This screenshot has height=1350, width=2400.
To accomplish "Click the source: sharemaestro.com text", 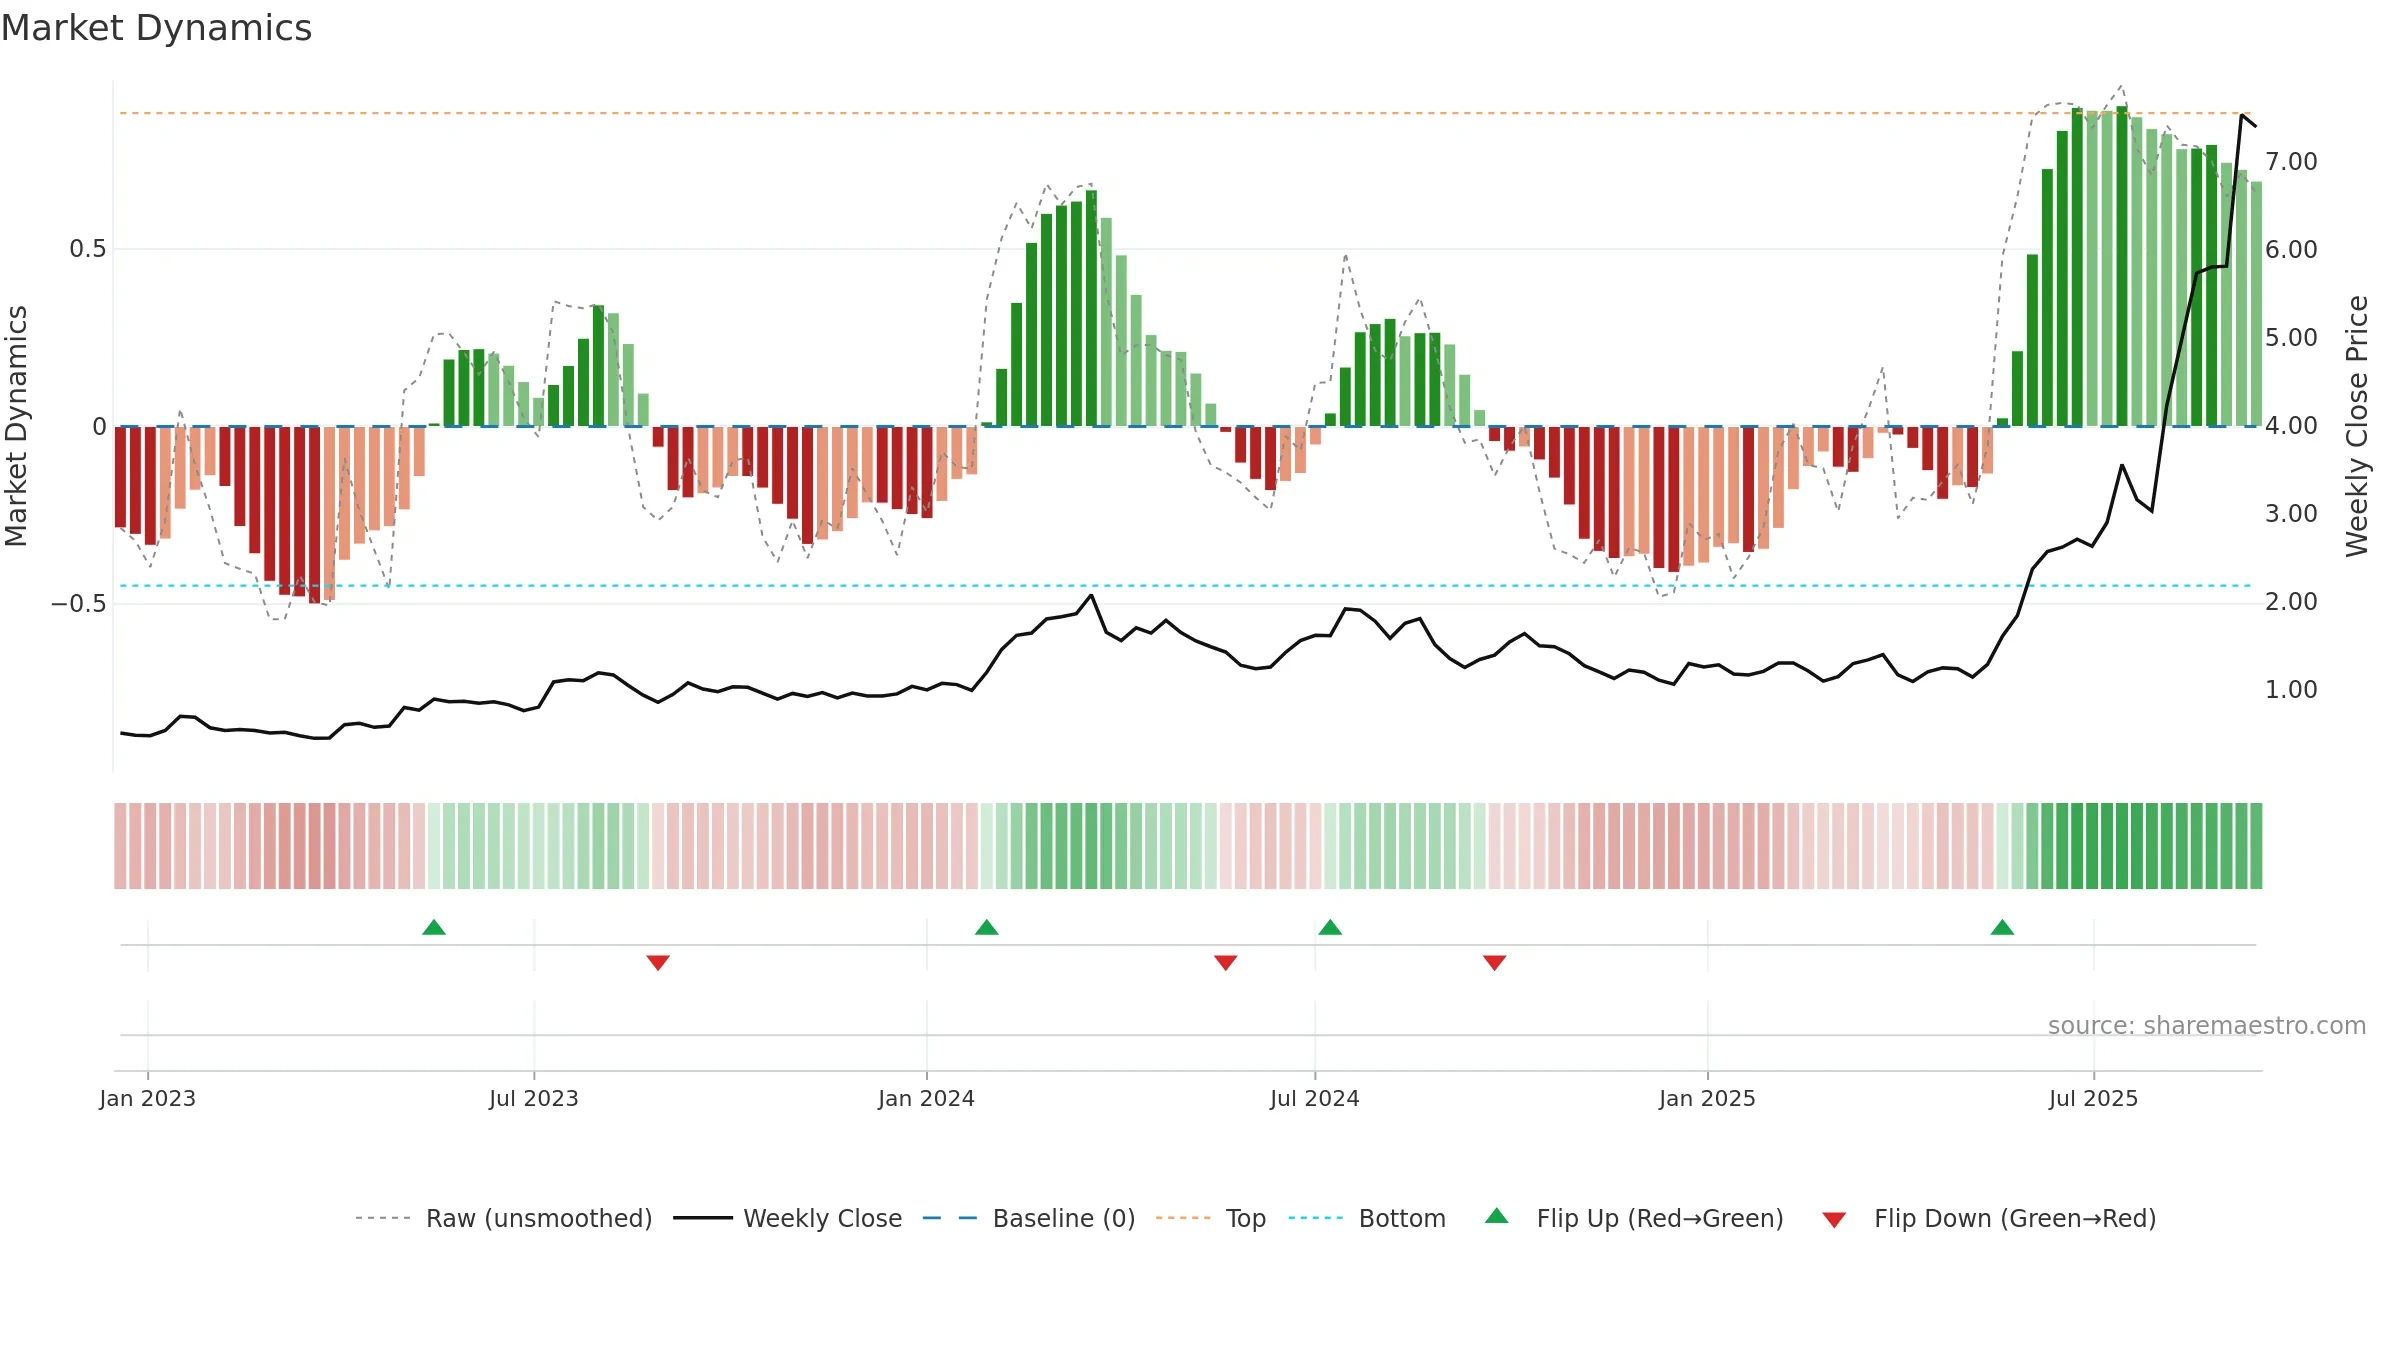I will pyautogui.click(x=2207, y=1025).
